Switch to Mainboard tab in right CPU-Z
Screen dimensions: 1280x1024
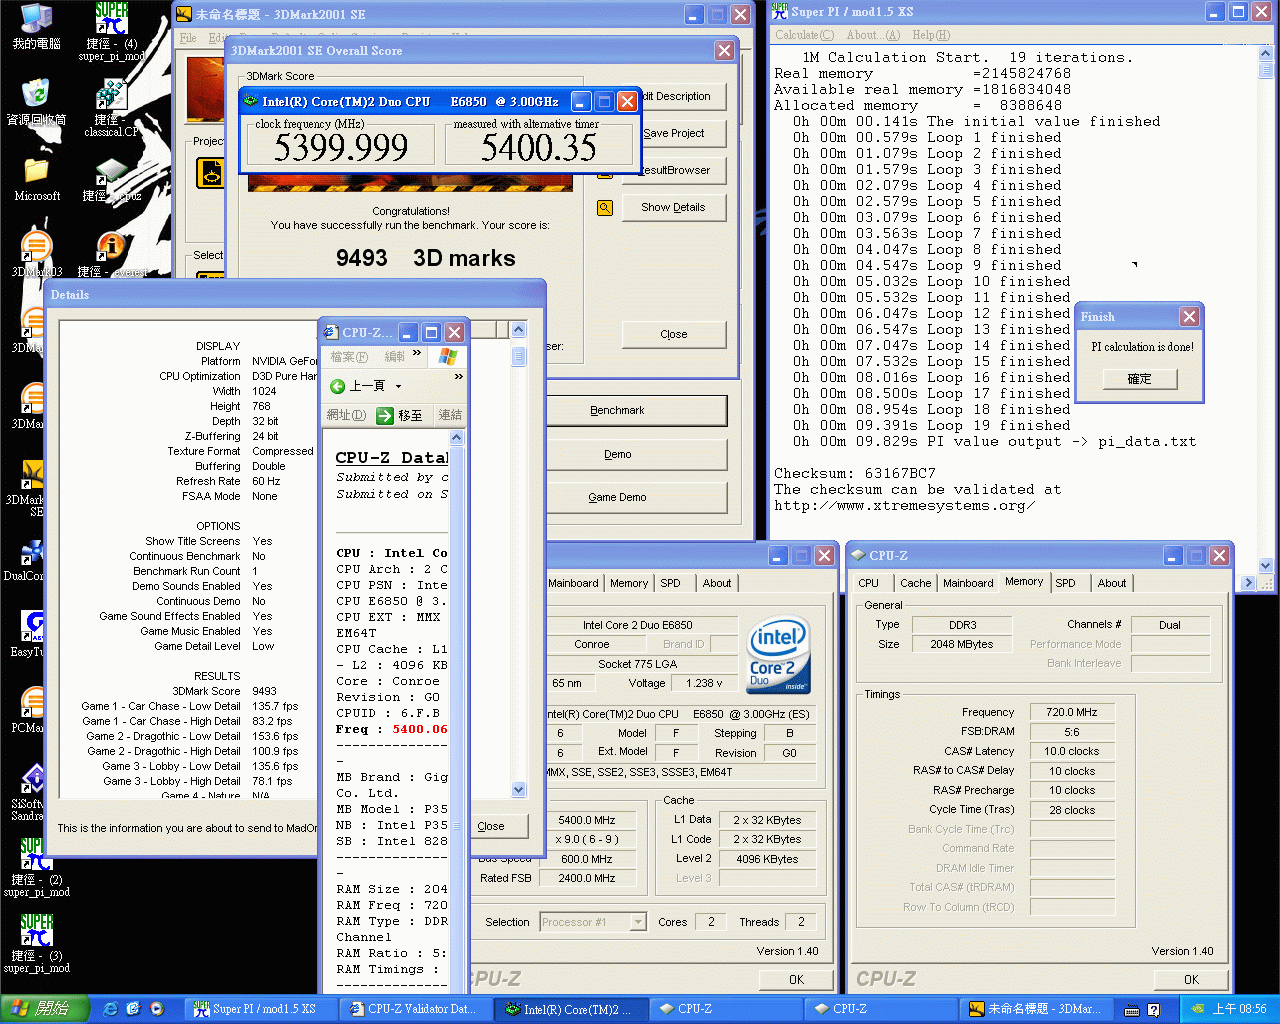968,583
